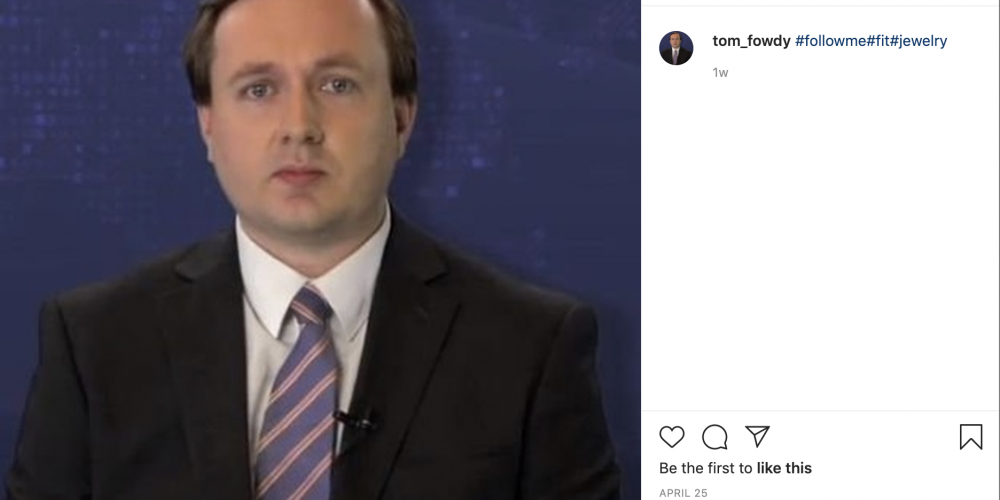This screenshot has height=500, width=1000.
Task: Save the post with the bookmark icon
Action: click(971, 437)
